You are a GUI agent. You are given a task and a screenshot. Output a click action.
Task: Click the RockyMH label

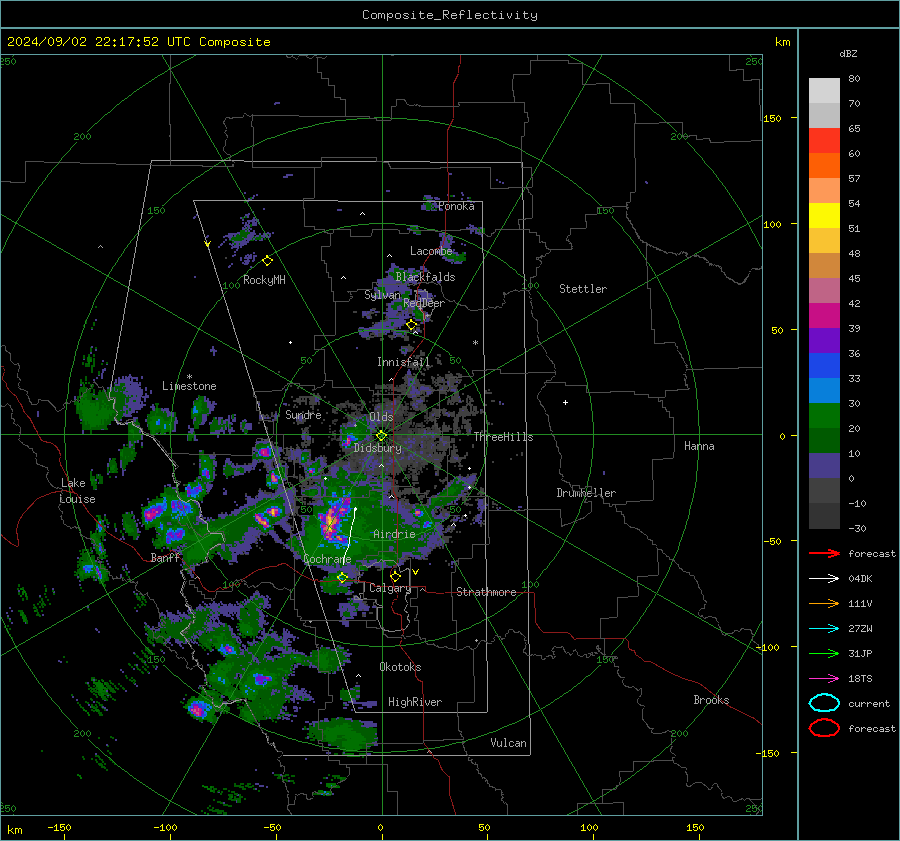[x=264, y=280]
